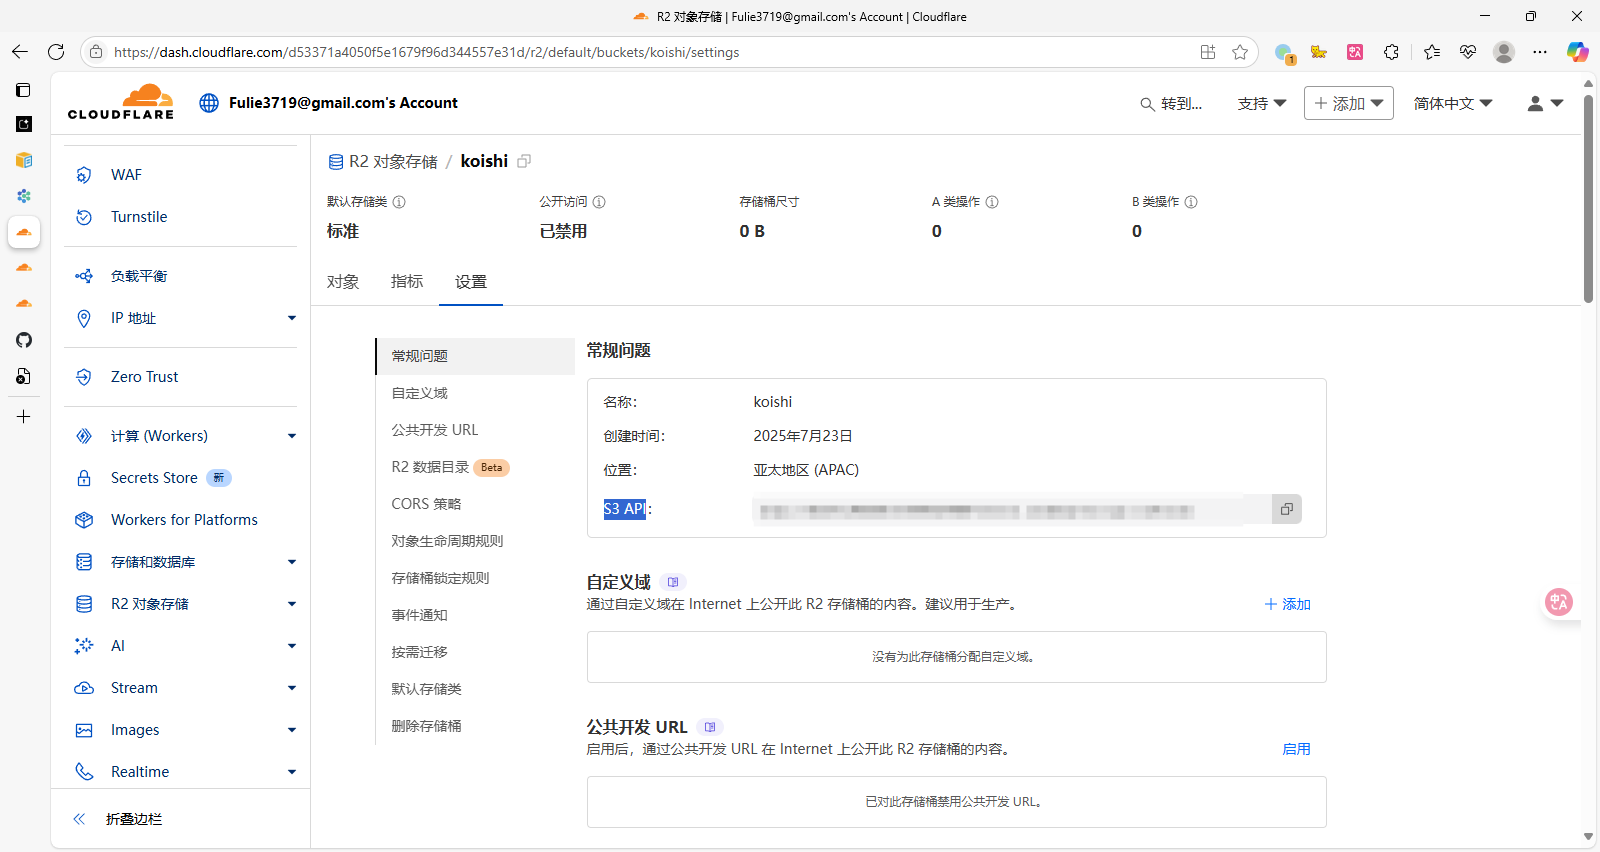Bookmark this page with the star icon
The image size is (1600, 852).
(x=1240, y=52)
